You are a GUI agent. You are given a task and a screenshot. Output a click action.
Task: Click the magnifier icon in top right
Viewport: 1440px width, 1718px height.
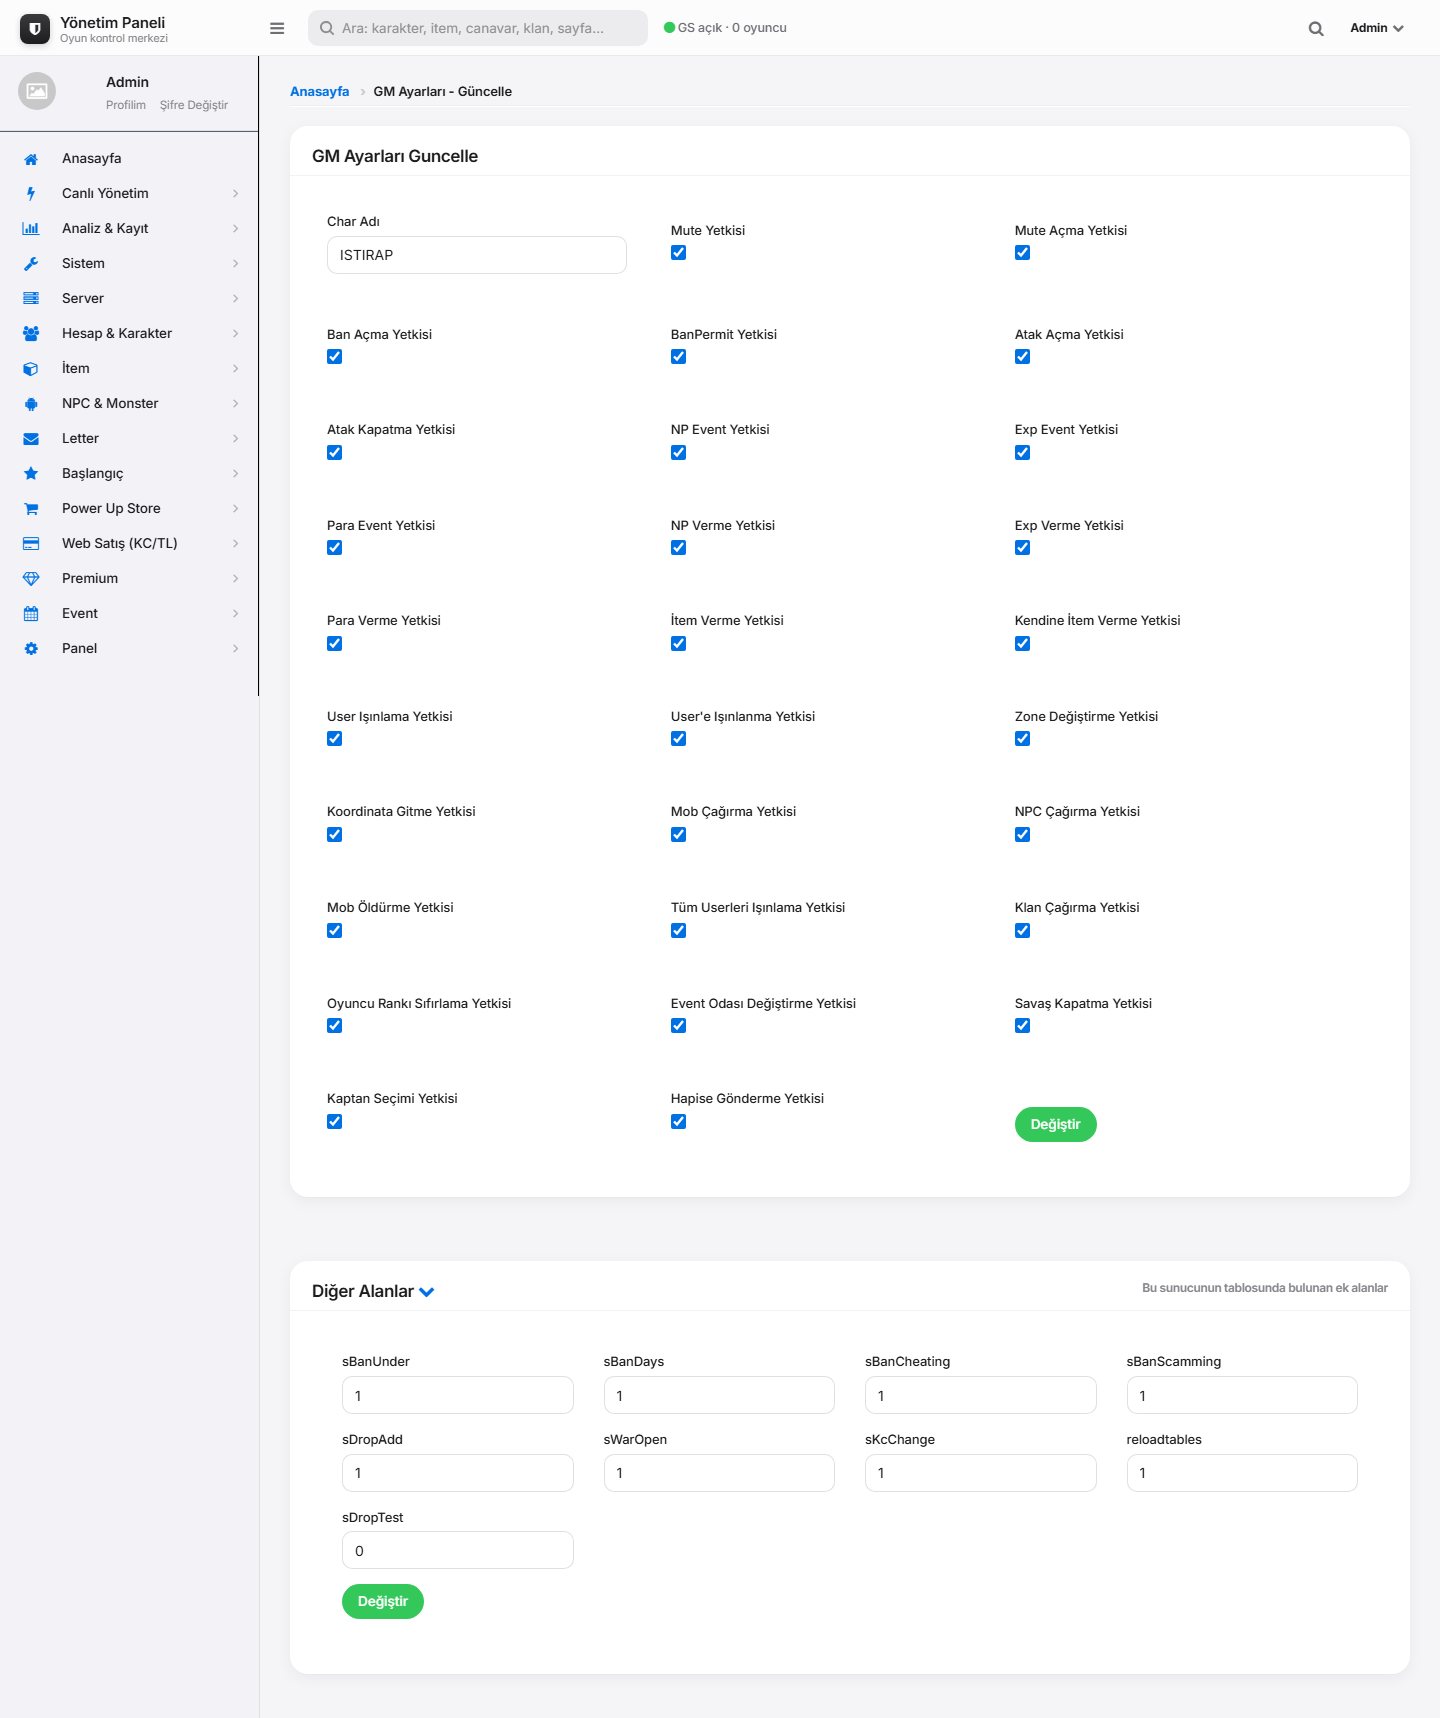point(1316,28)
